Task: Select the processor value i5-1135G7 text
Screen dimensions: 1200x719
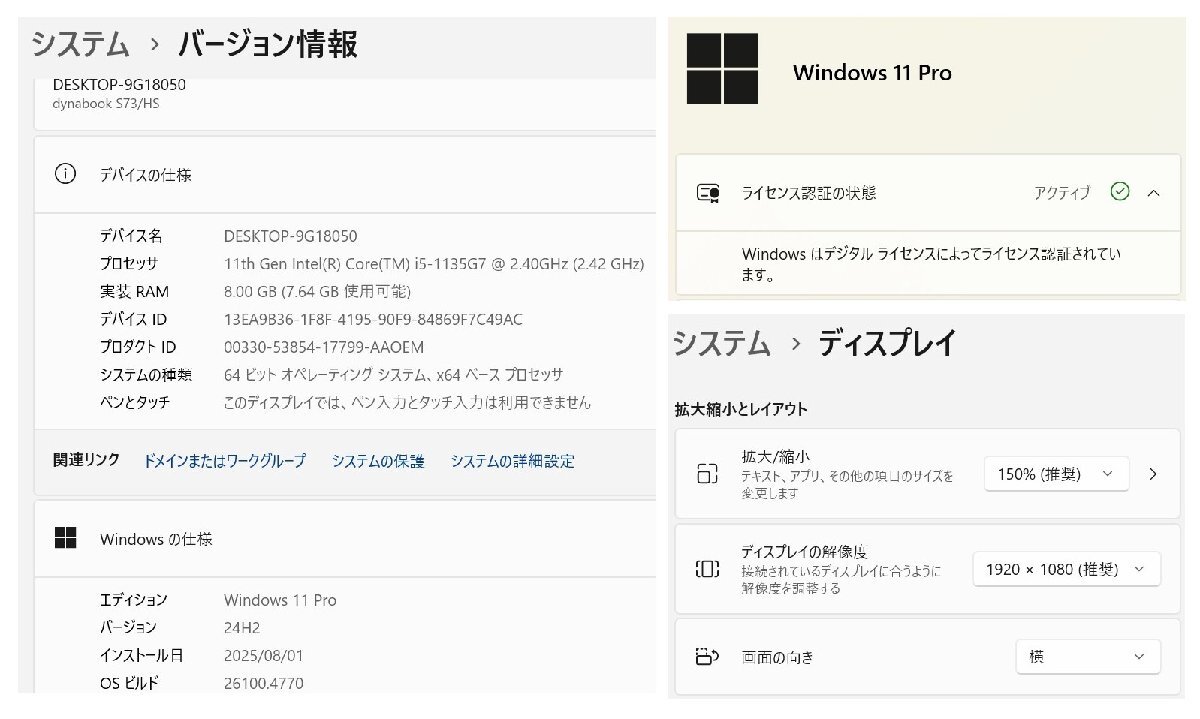Action: (x=434, y=264)
